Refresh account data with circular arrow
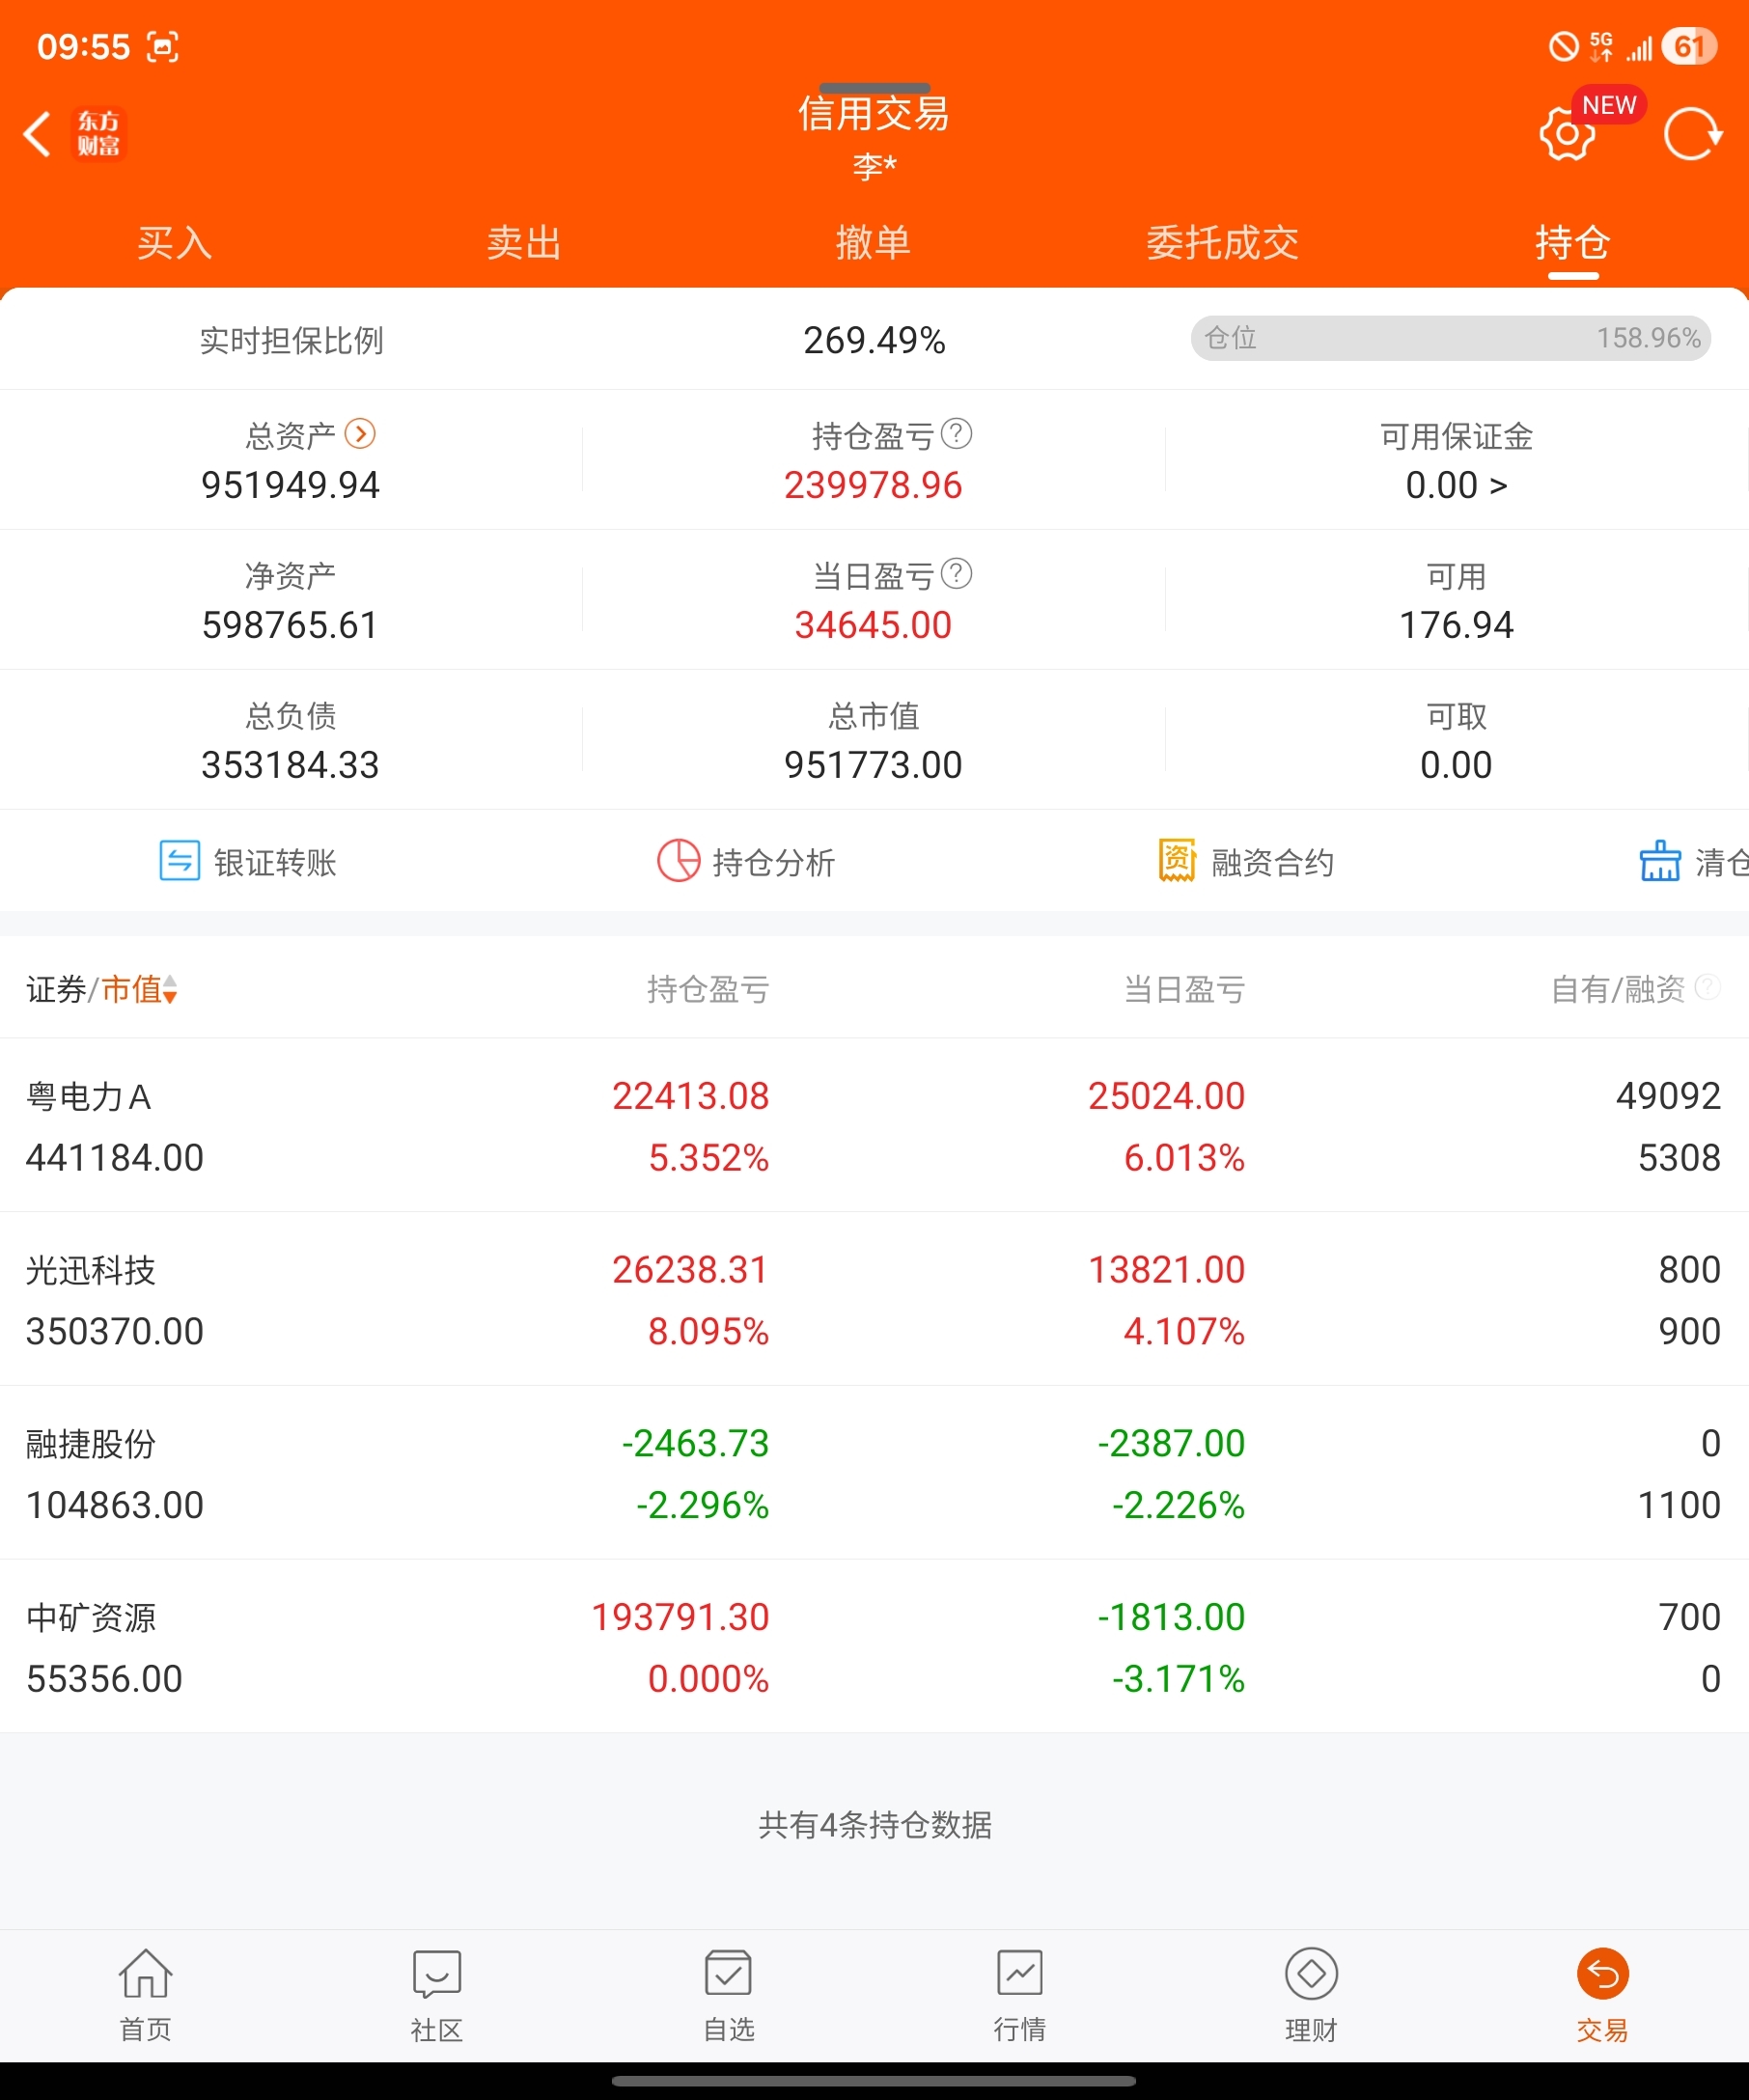This screenshot has width=1749, height=2100. [1692, 134]
